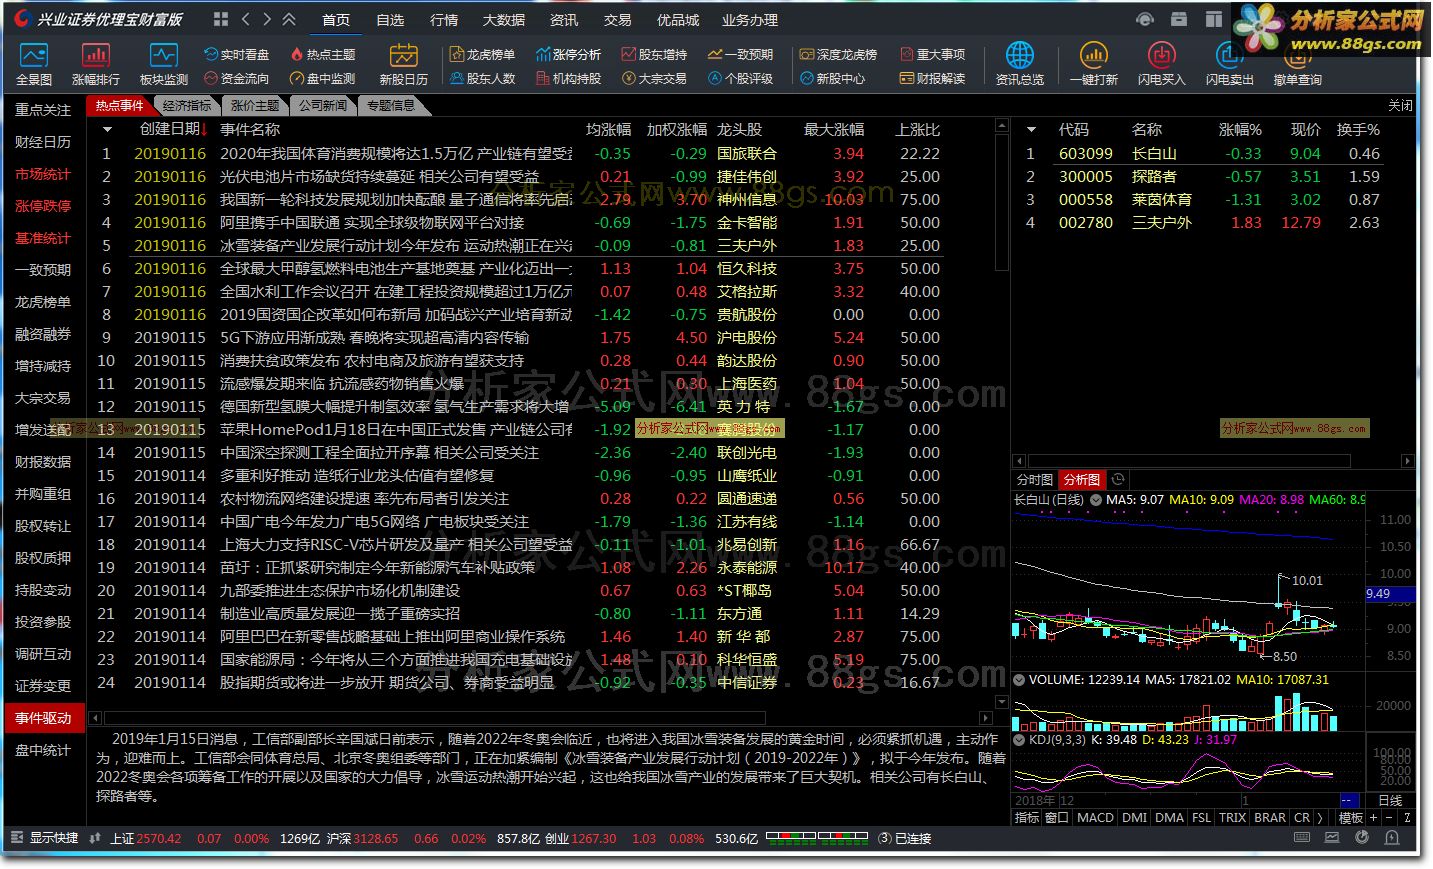This screenshot has height=869, width=1433.
Task: Select the TRIX indicator
Action: point(1232,817)
